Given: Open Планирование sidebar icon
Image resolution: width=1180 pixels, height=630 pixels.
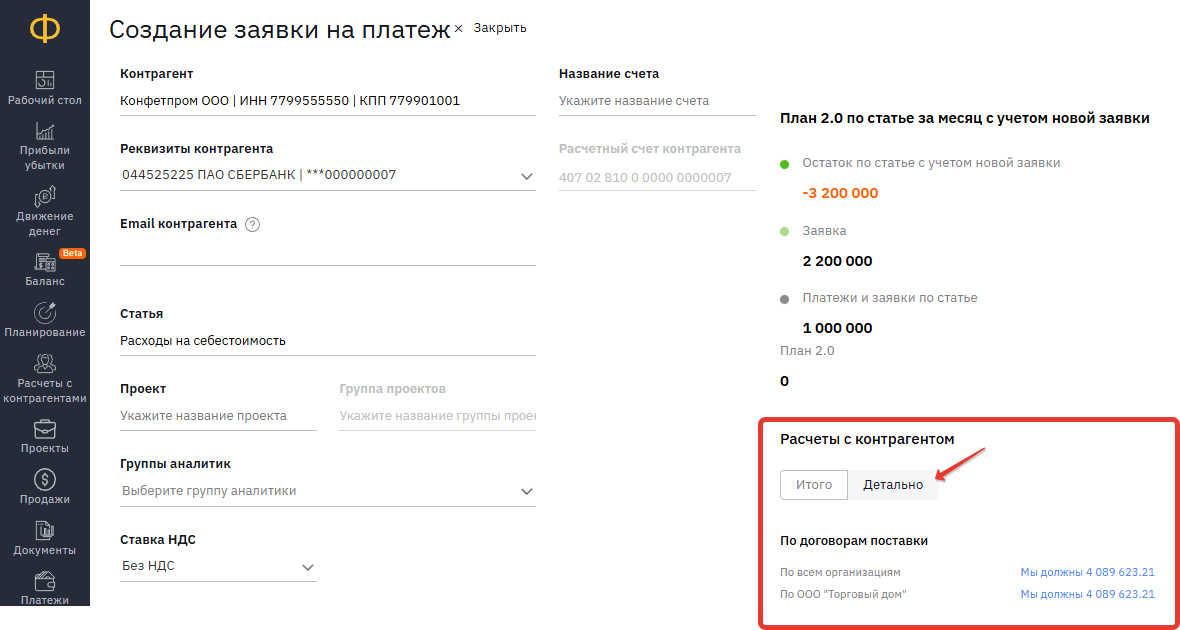Looking at the screenshot, I should click(x=45, y=313).
